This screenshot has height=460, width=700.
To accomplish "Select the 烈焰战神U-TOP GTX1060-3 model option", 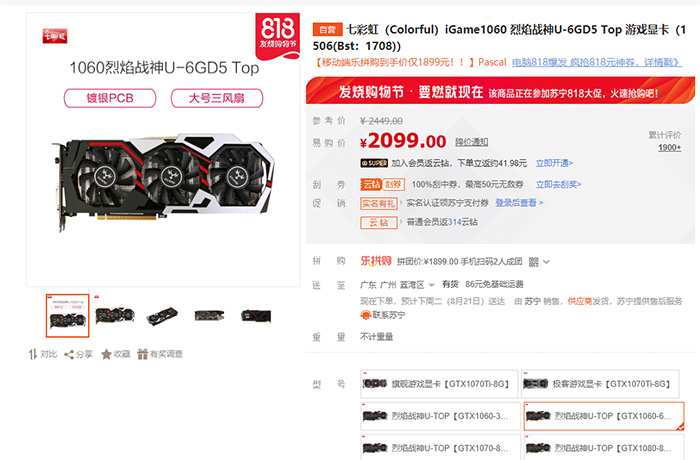I will [440, 416].
